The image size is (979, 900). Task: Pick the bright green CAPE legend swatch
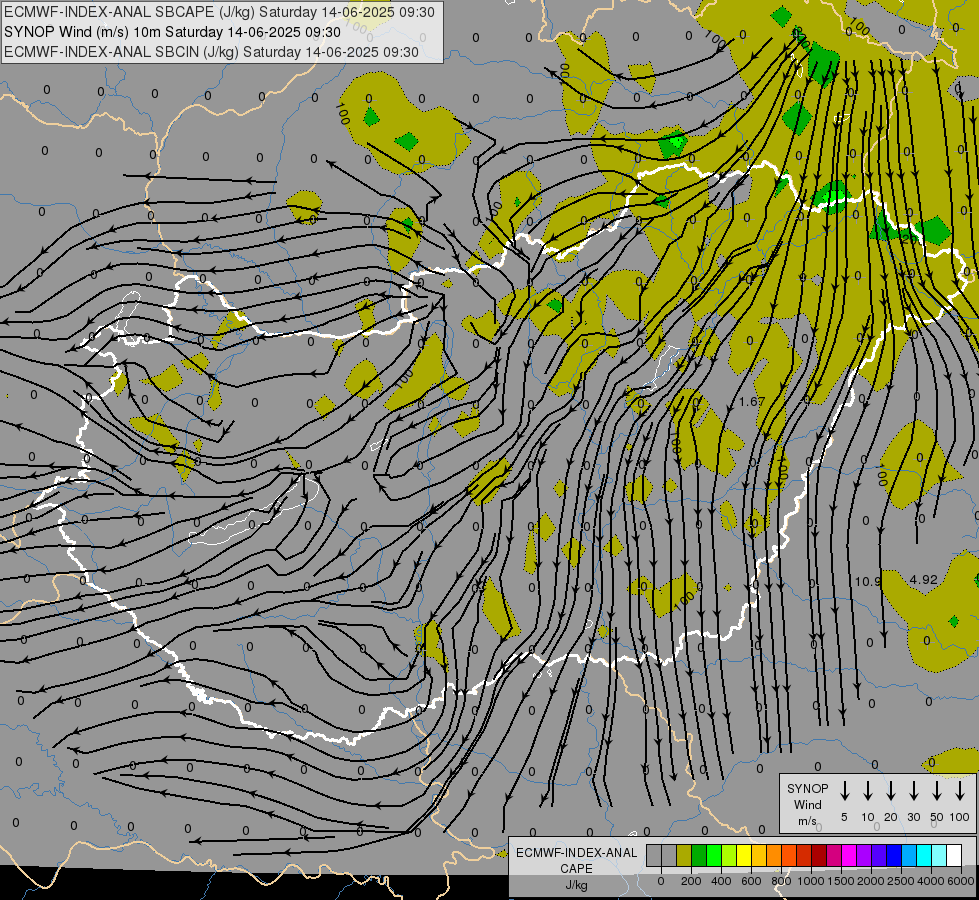(714, 856)
